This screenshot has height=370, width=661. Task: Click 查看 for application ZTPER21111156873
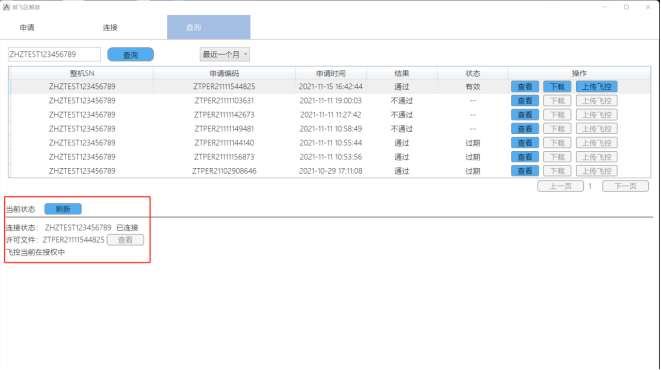(x=525, y=157)
